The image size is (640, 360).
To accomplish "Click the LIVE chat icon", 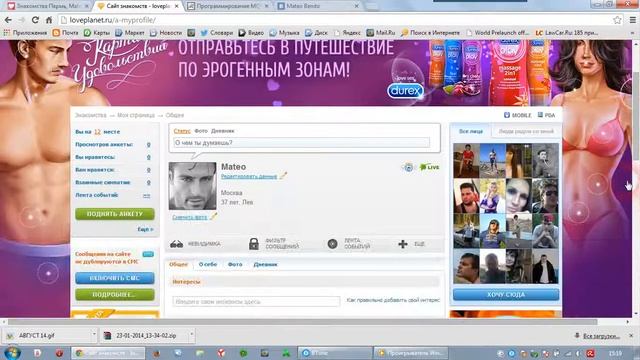I will tap(429, 167).
